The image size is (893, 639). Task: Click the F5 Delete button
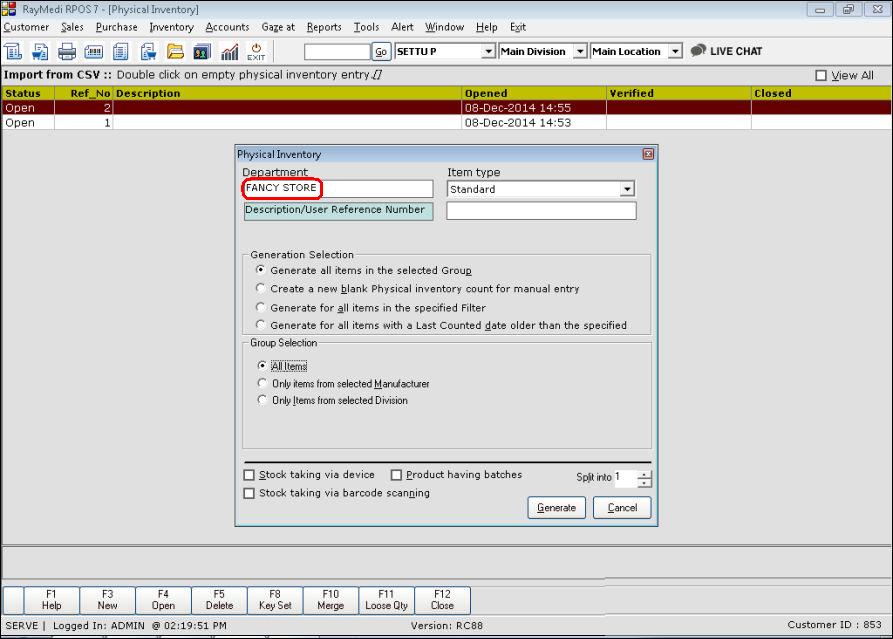point(219,600)
